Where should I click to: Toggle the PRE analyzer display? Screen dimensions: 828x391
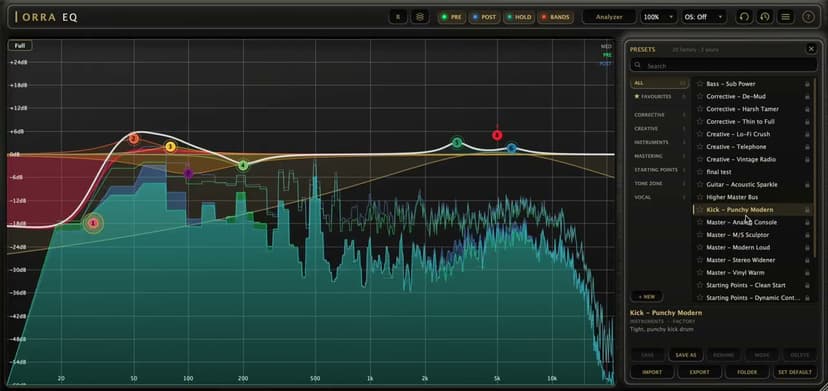451,17
